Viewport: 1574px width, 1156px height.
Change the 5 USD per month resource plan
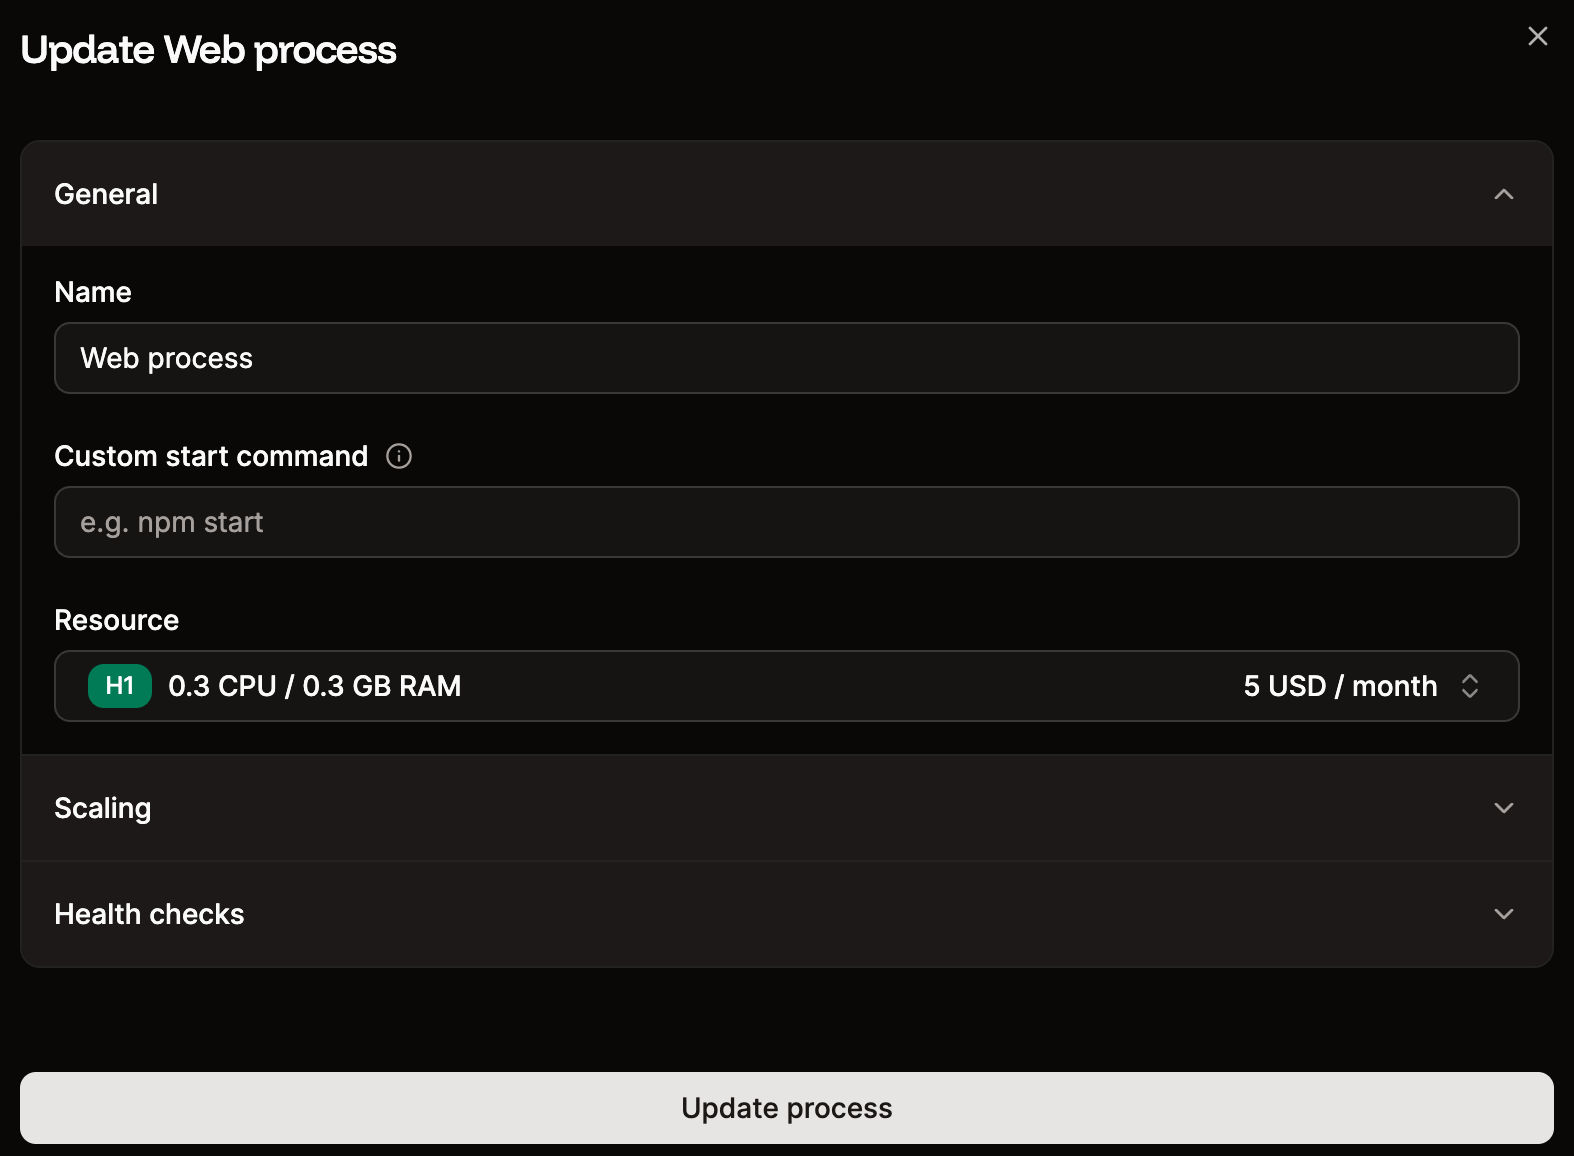tap(1340, 686)
